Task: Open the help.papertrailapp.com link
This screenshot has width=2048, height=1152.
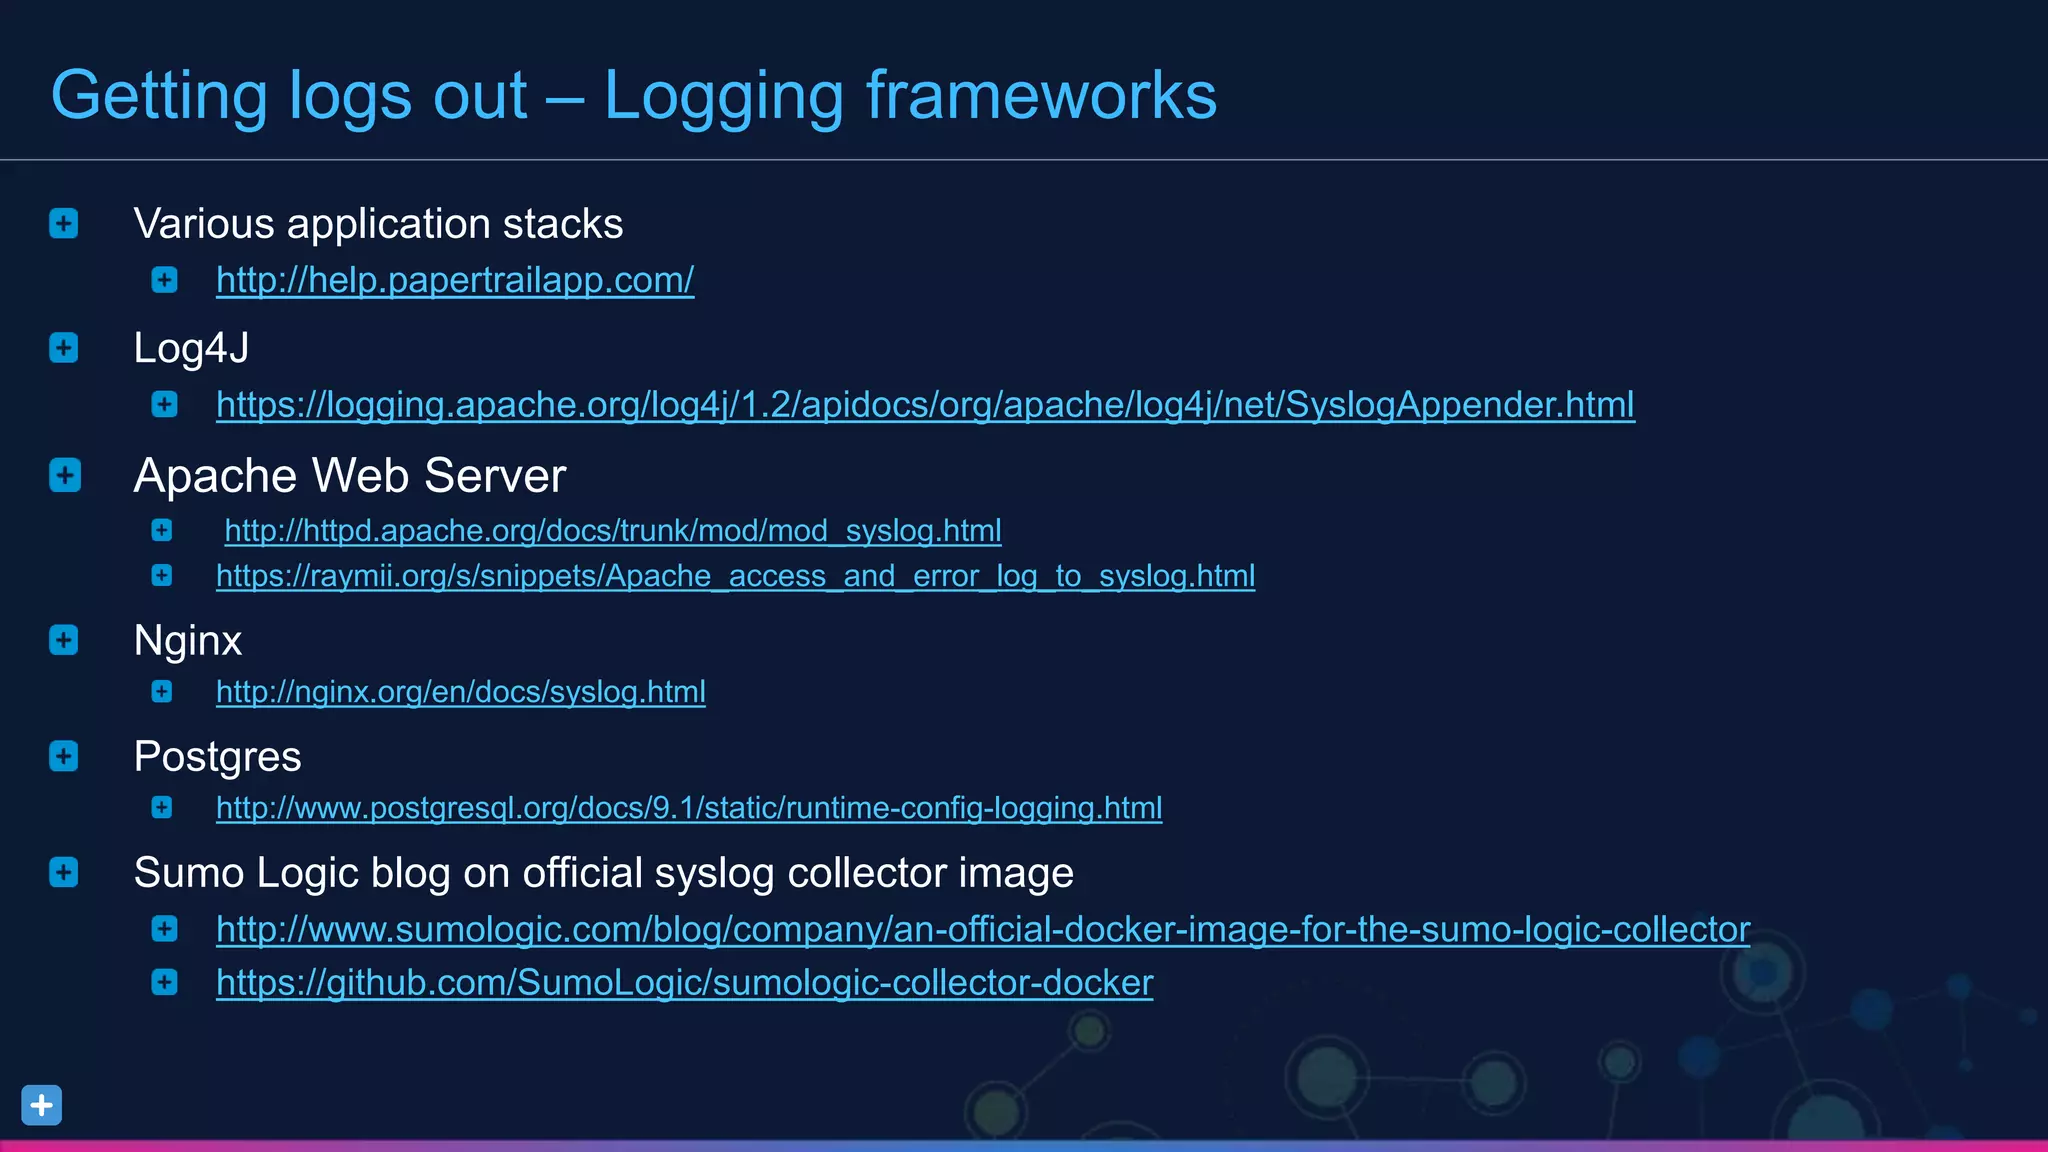Action: click(x=455, y=280)
